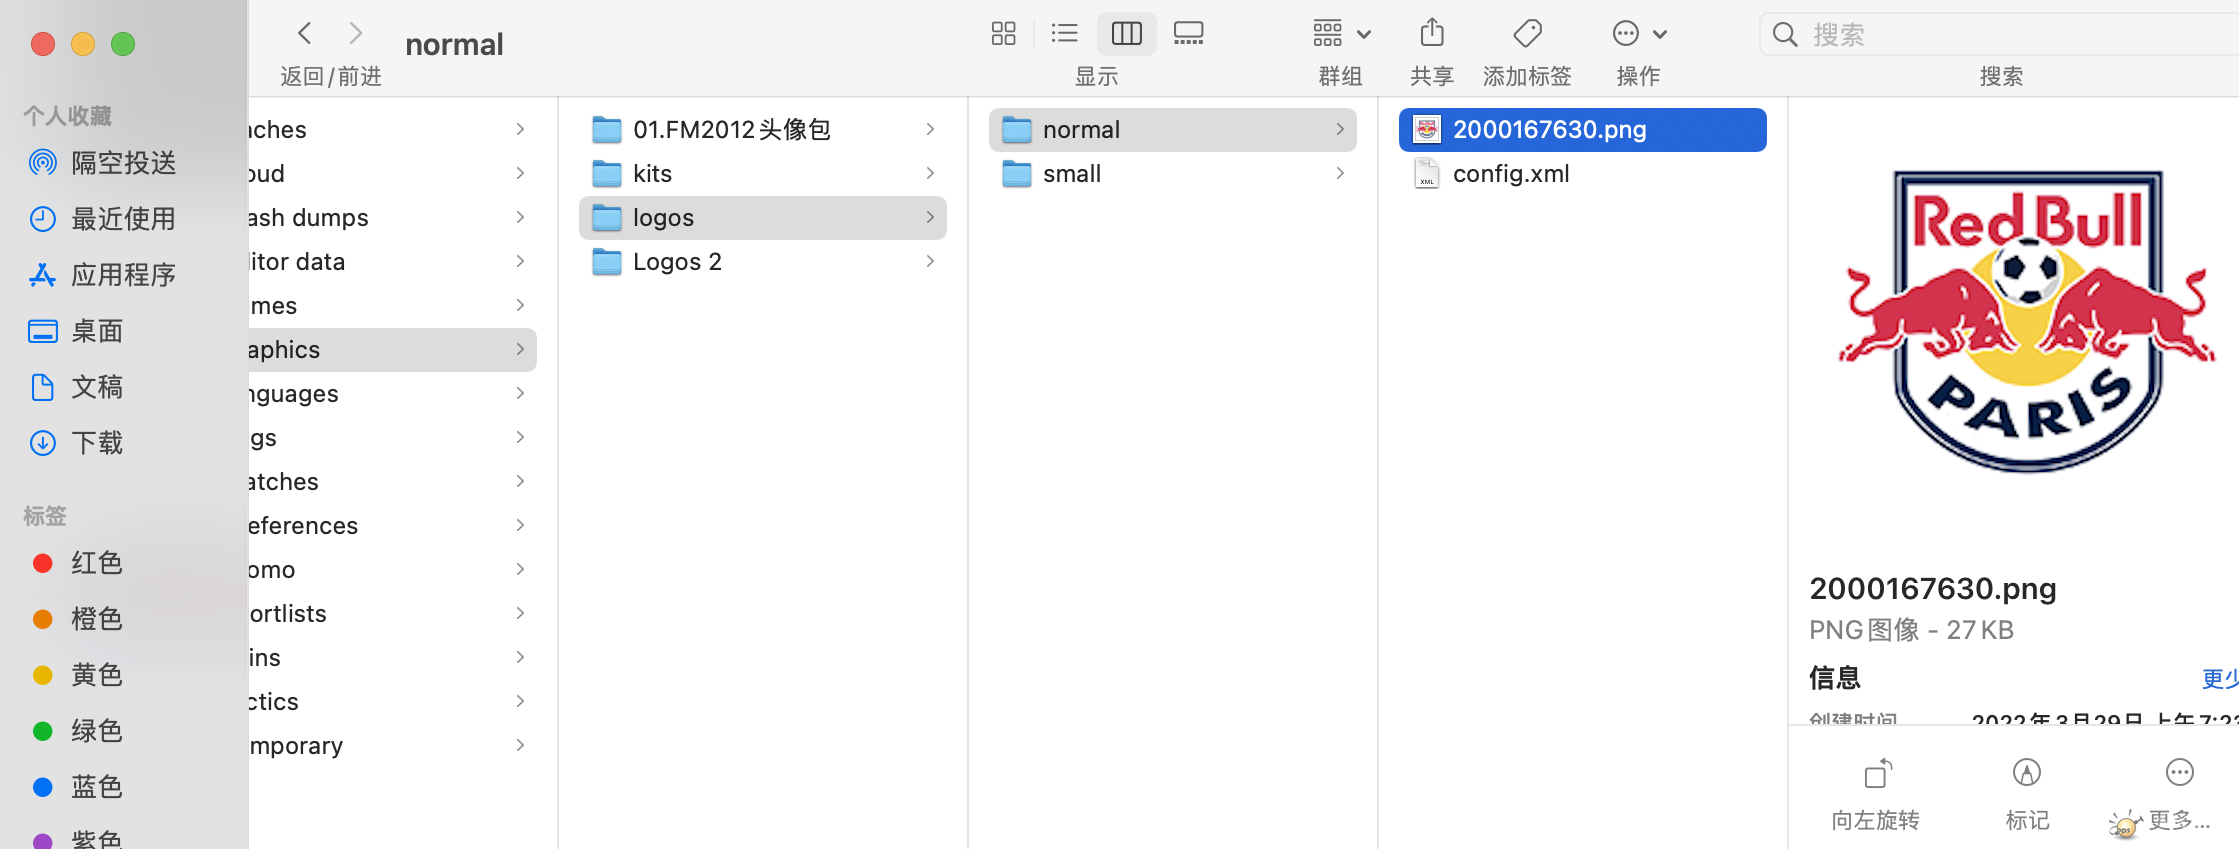This screenshot has width=2239, height=849.
Task: Open Downloads in the sidebar
Action: point(96,443)
